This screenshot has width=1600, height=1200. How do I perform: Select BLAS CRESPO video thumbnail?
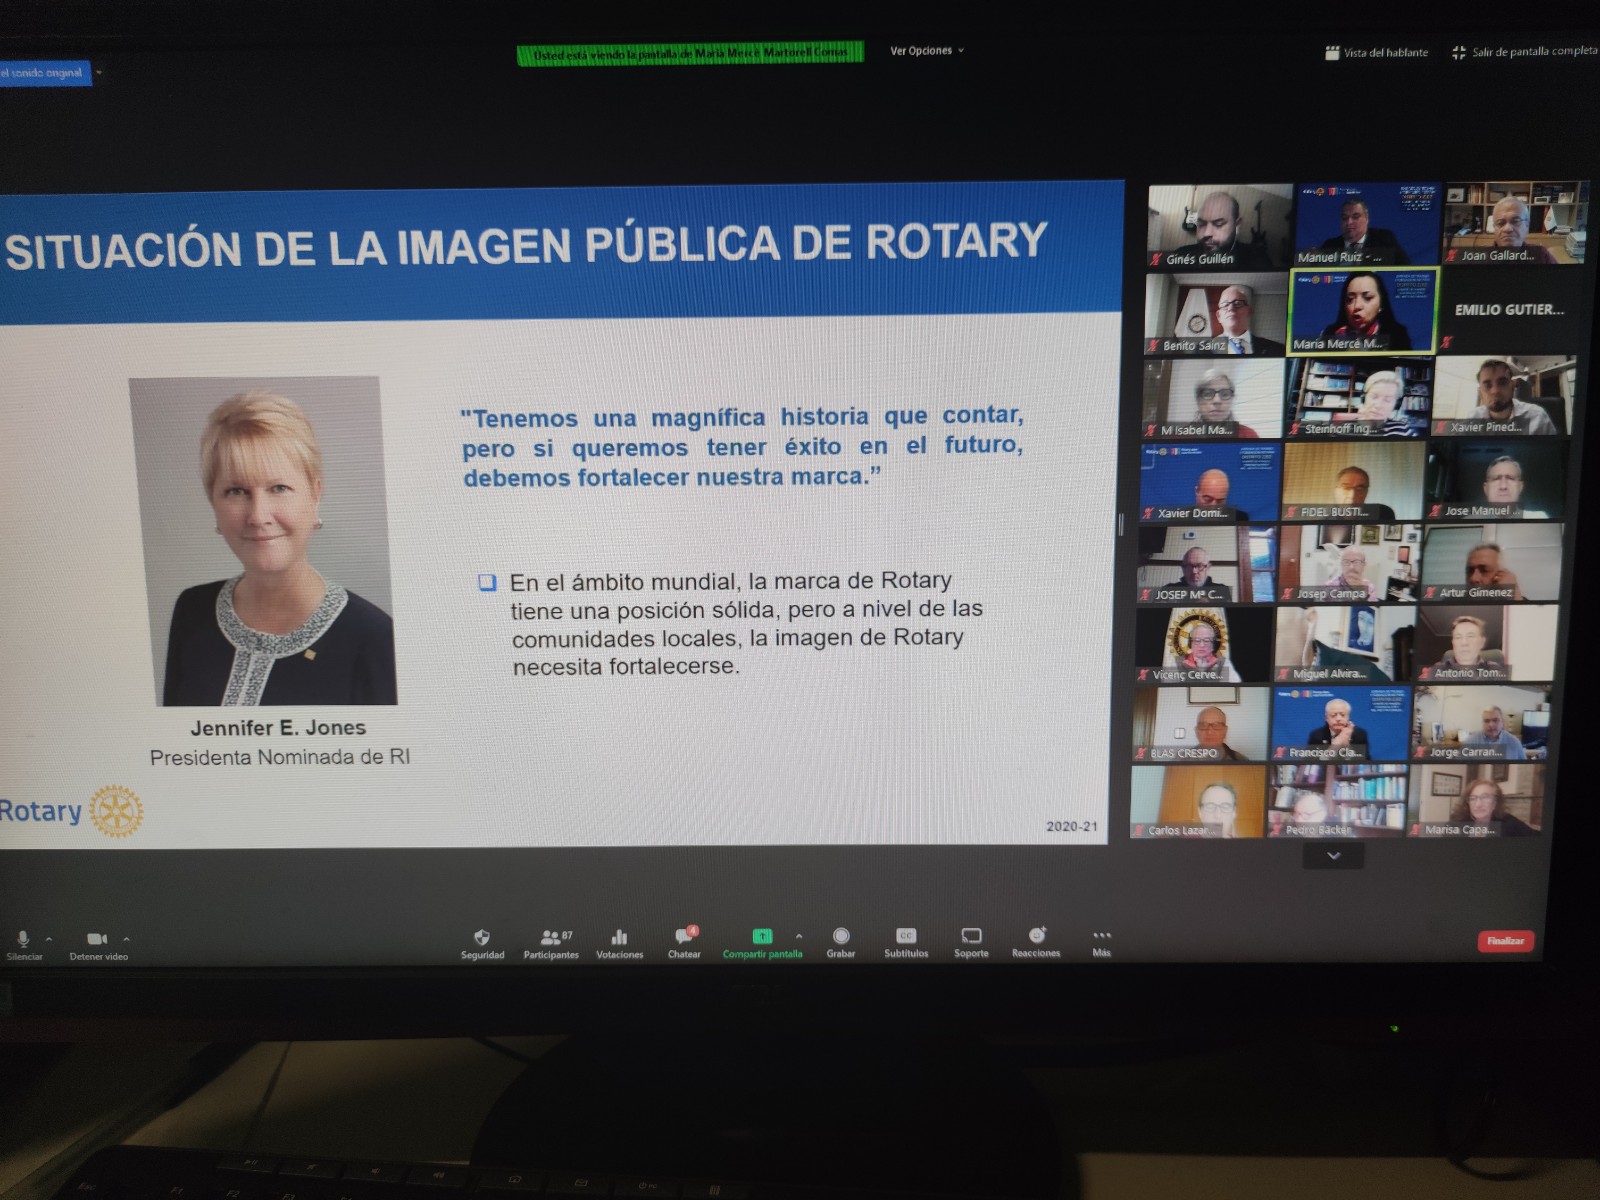point(1200,723)
